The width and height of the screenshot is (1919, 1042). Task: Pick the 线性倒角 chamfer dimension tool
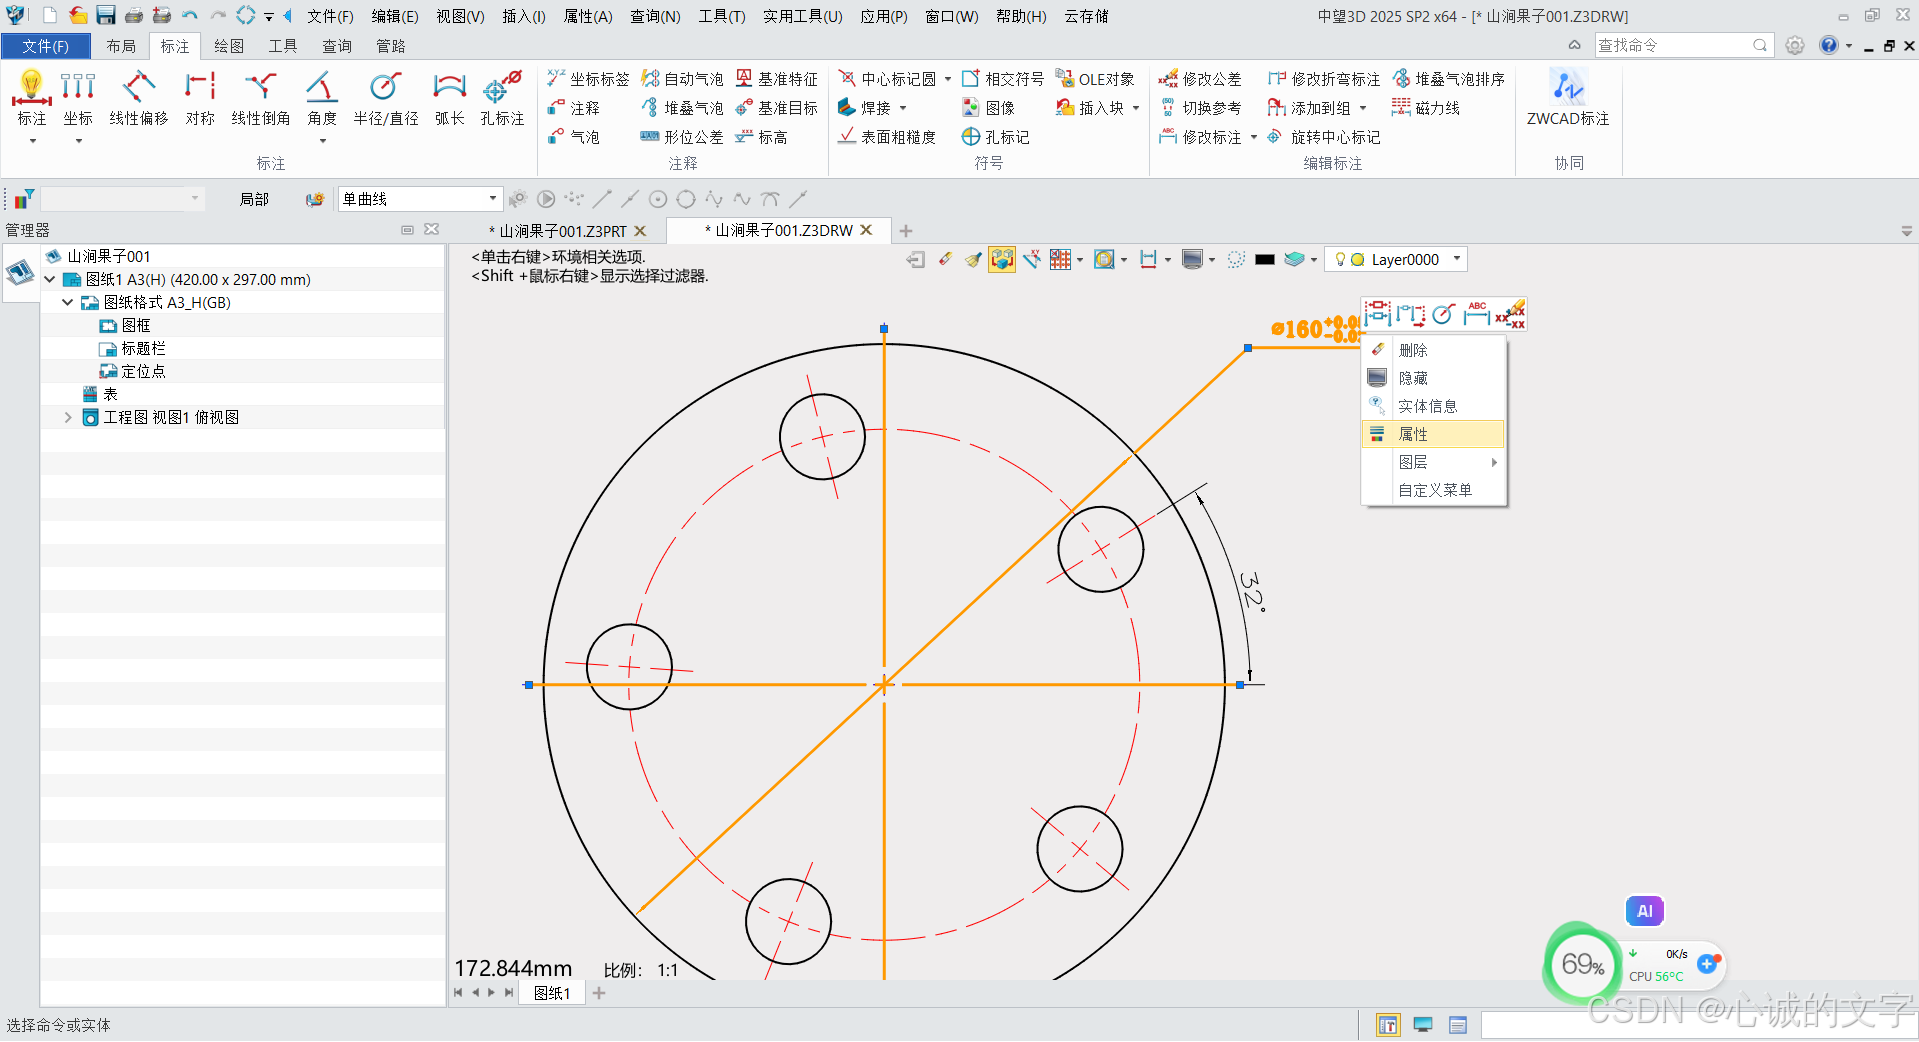click(x=261, y=98)
